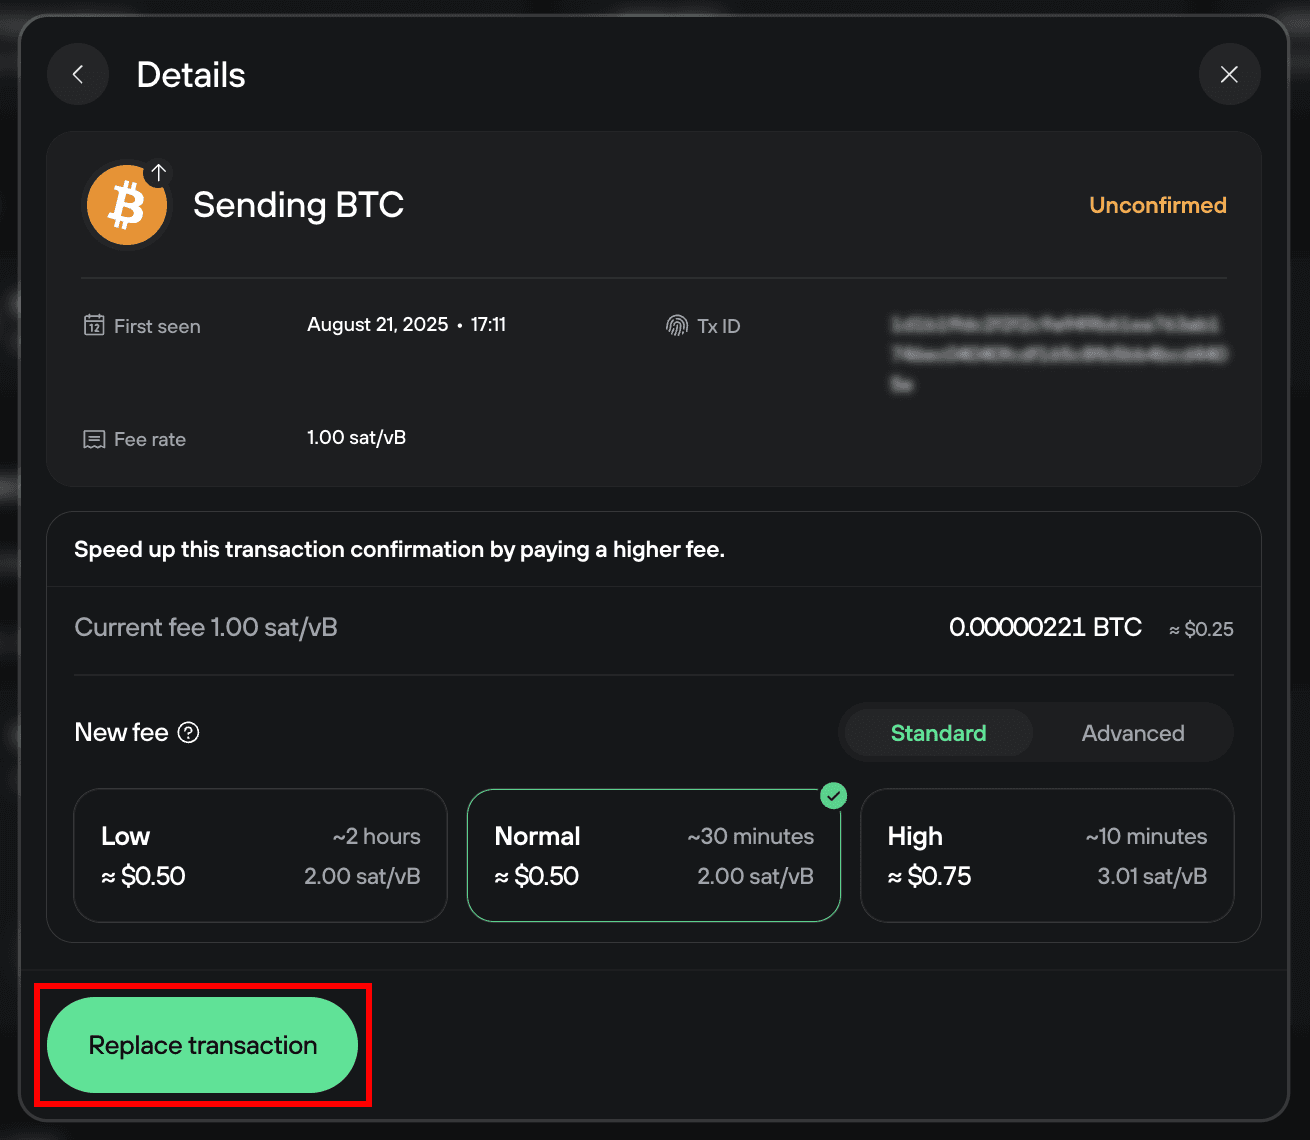Click the Sending BTC title
Image resolution: width=1310 pixels, height=1140 pixels.
[298, 205]
